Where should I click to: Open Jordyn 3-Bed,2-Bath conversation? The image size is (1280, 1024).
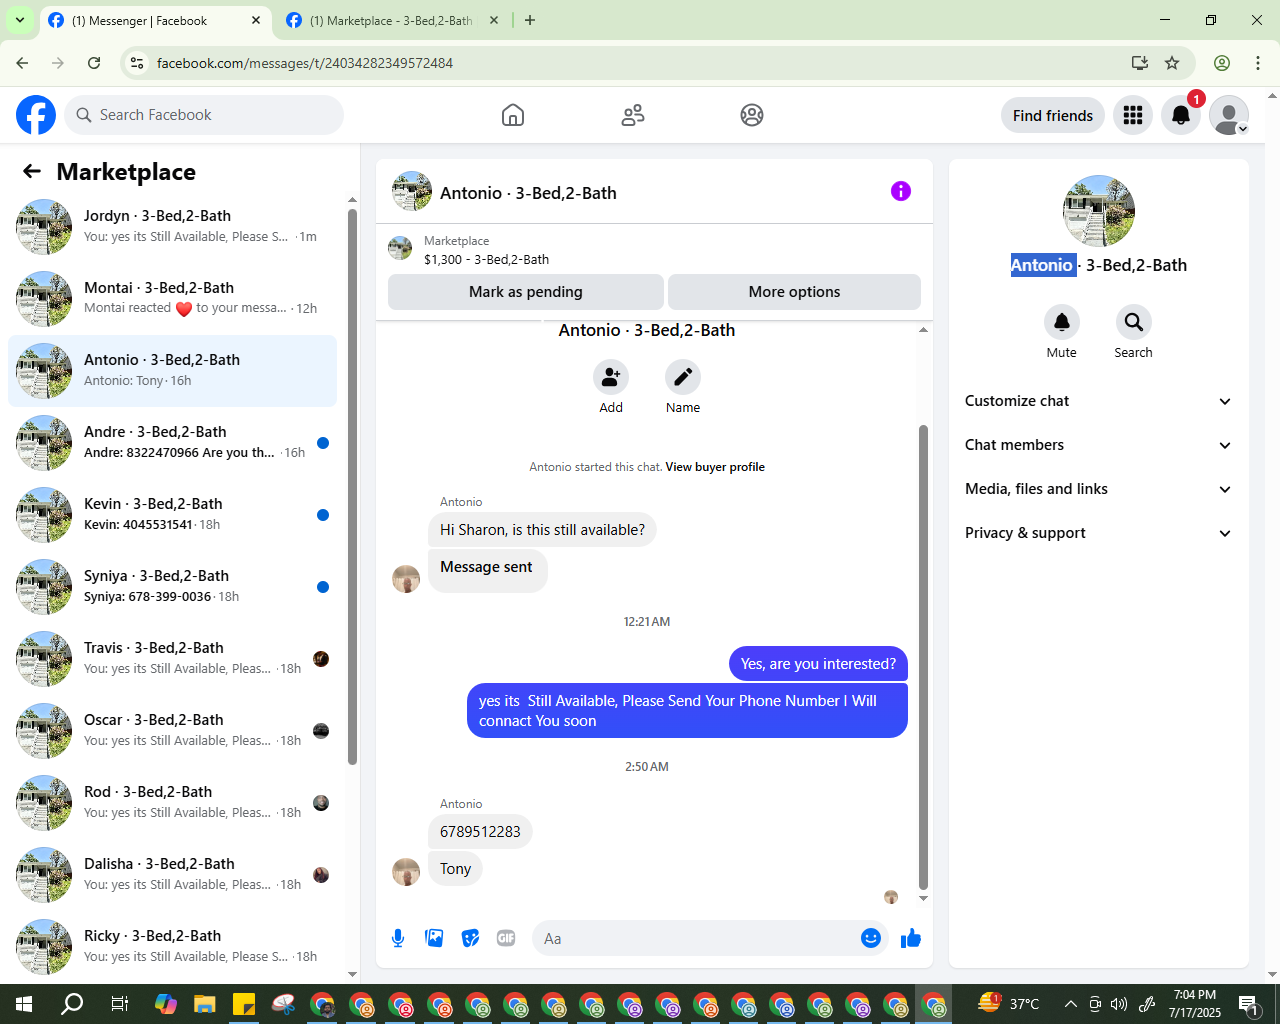click(x=173, y=227)
